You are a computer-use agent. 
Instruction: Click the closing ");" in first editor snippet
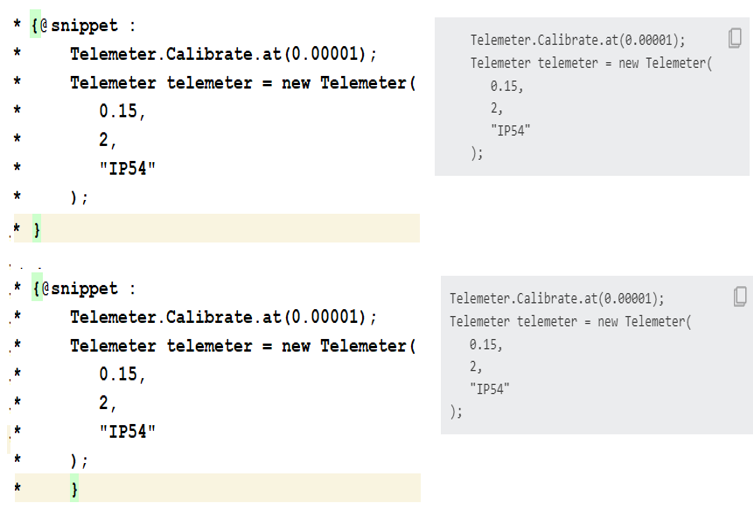coord(79,197)
